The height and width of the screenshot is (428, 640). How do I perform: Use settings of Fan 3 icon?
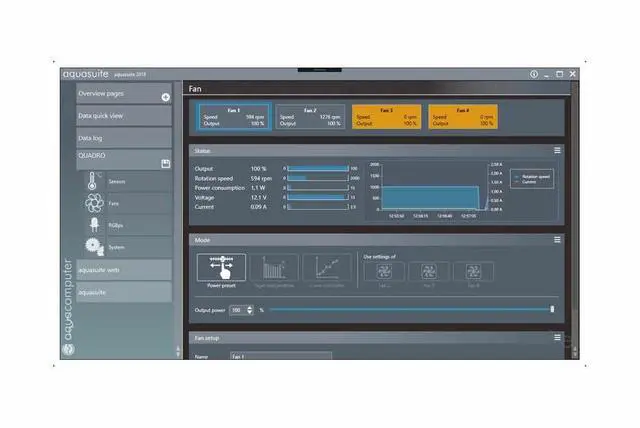coord(429,271)
